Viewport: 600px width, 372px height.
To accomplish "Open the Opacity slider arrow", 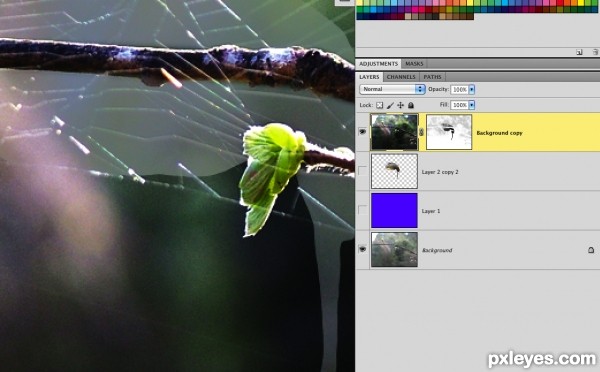I will [x=472, y=89].
